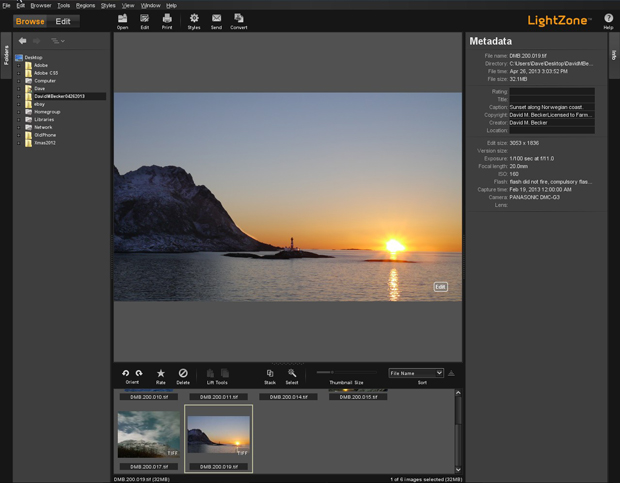The width and height of the screenshot is (620, 483).
Task: Open the Styles gear icon
Action: [194, 21]
